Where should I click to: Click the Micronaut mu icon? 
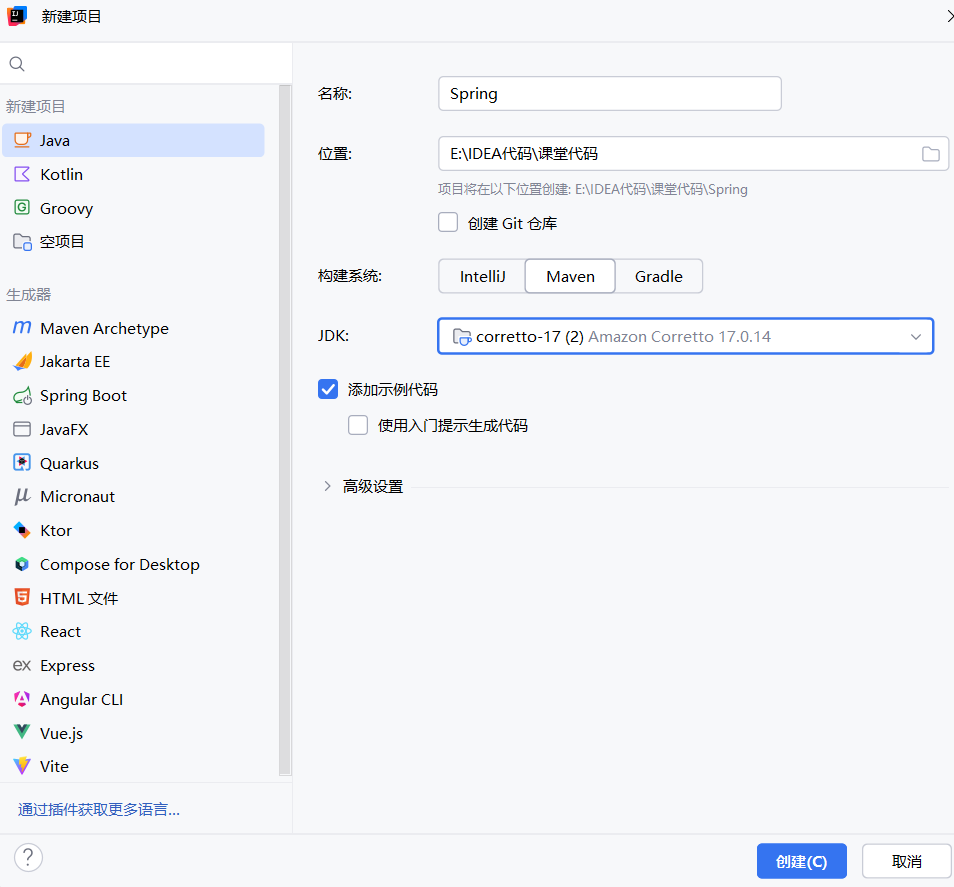tap(22, 496)
